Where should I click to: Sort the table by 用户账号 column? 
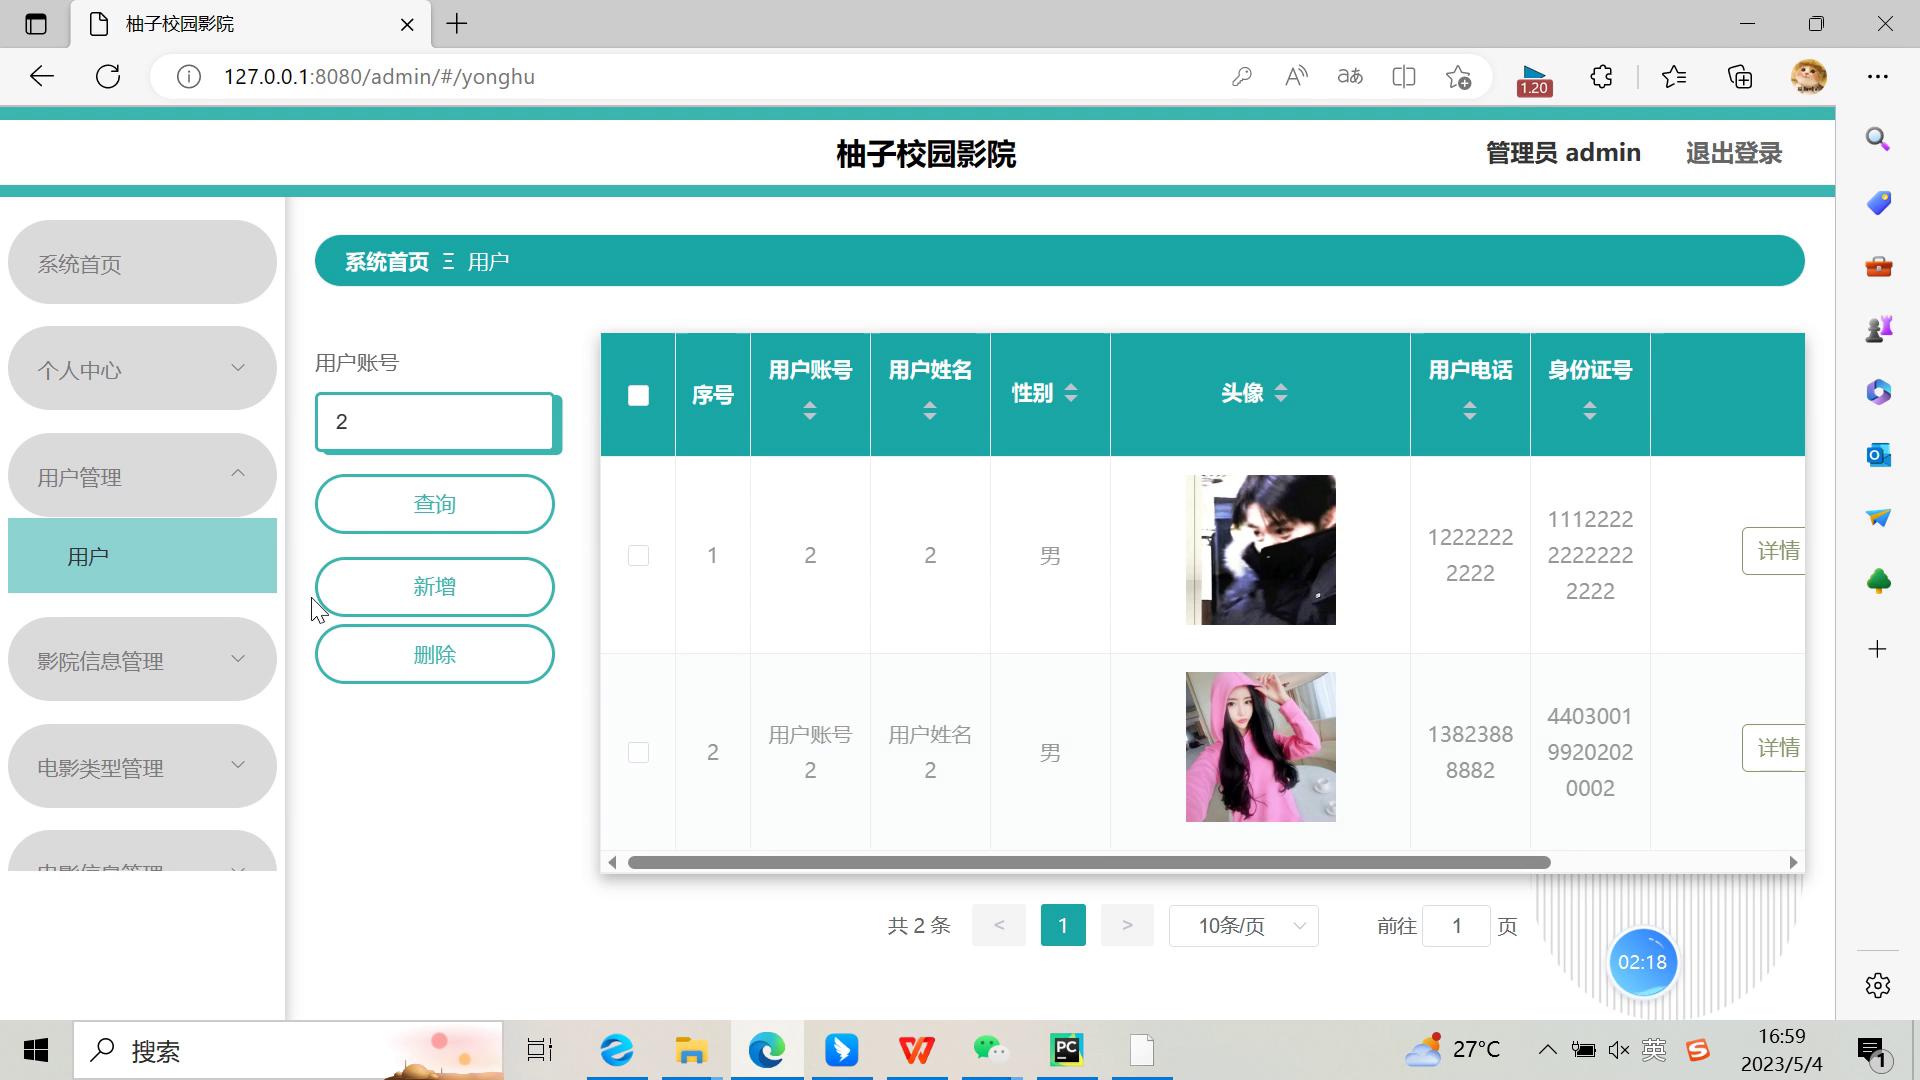(810, 410)
